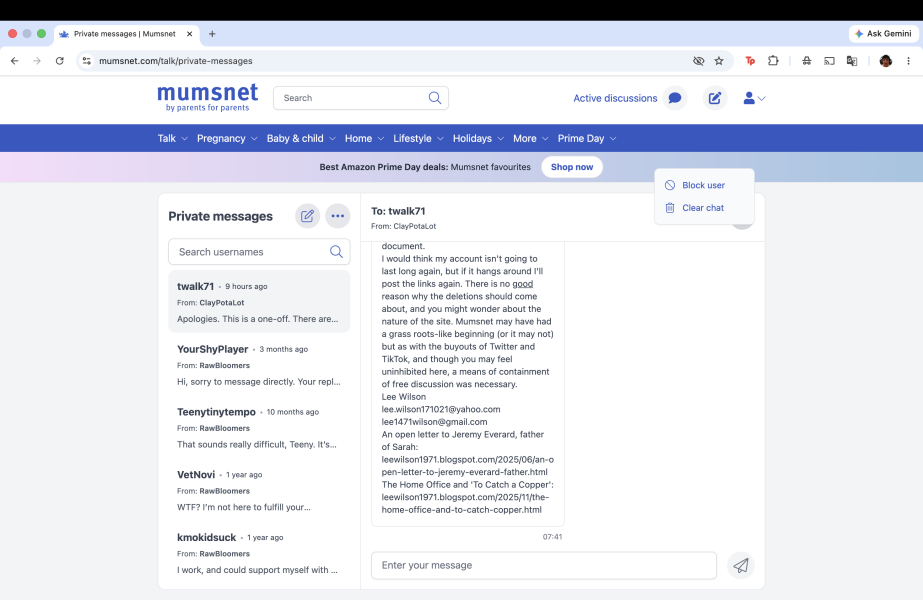Open the Chrome profile avatar
The width and height of the screenshot is (923, 600).
coord(885,61)
